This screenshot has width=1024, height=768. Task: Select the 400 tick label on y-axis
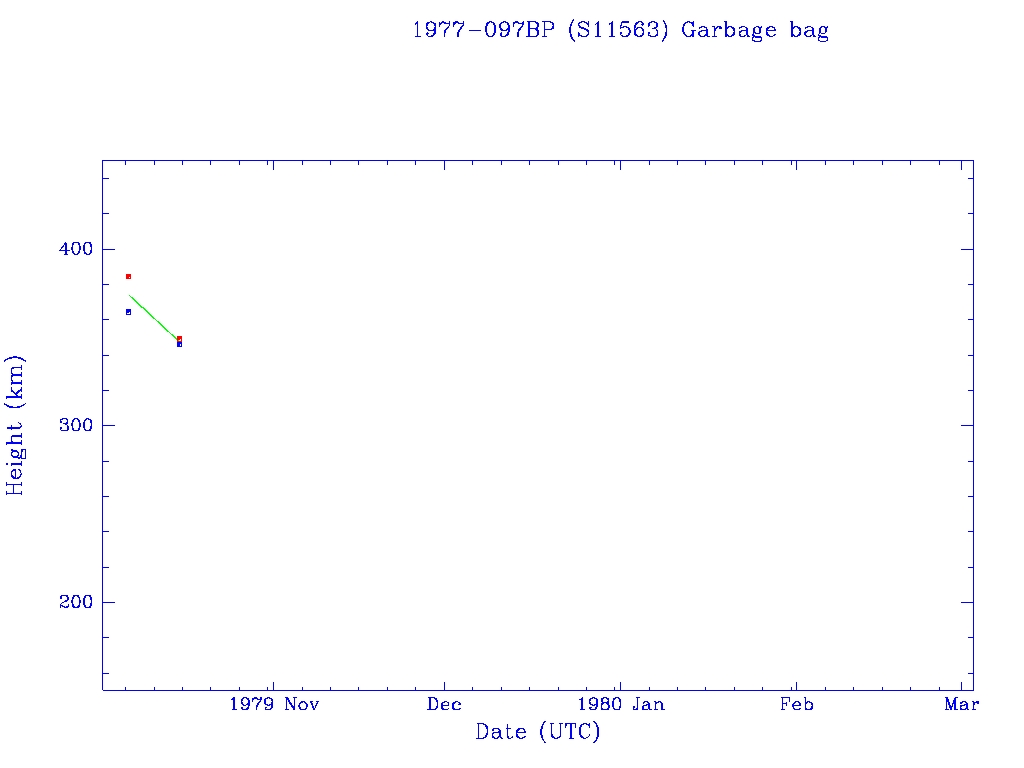[x=69, y=249]
